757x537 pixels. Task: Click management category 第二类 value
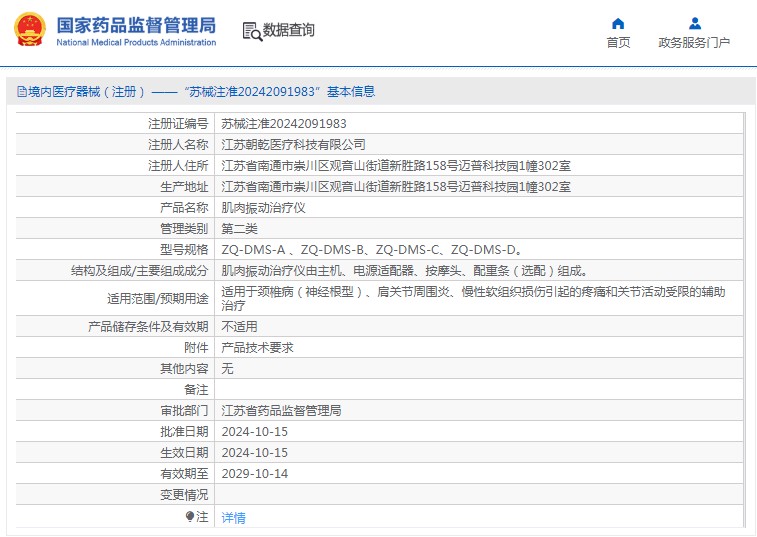[x=239, y=229]
